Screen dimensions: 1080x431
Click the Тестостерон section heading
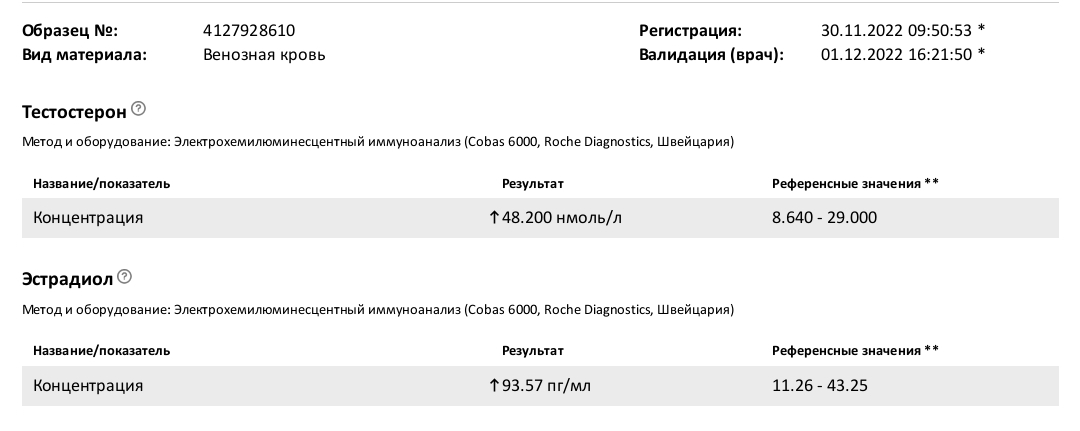74,109
